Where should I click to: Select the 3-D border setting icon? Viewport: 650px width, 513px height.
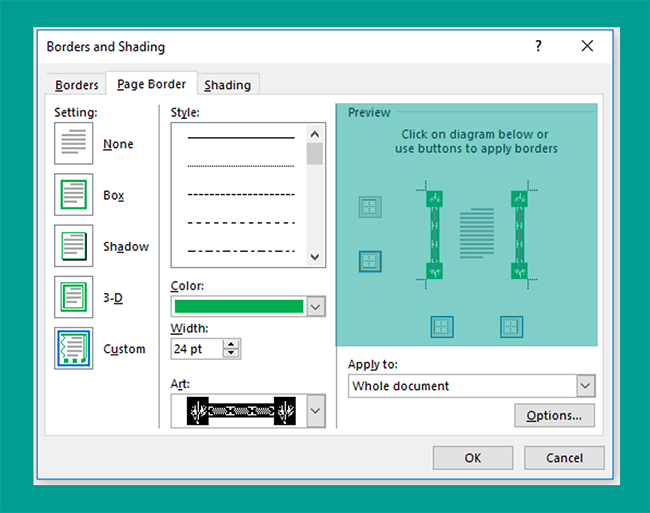pyautogui.click(x=73, y=297)
